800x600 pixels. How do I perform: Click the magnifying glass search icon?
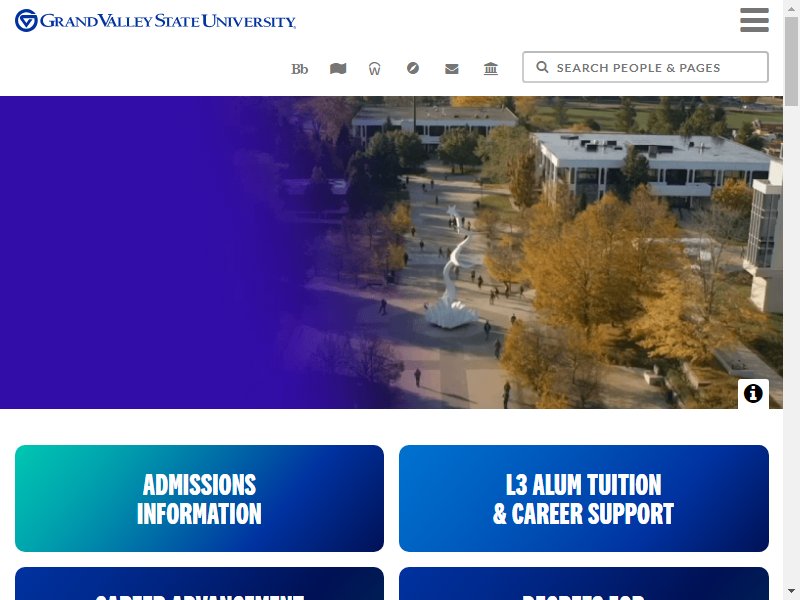(542, 67)
